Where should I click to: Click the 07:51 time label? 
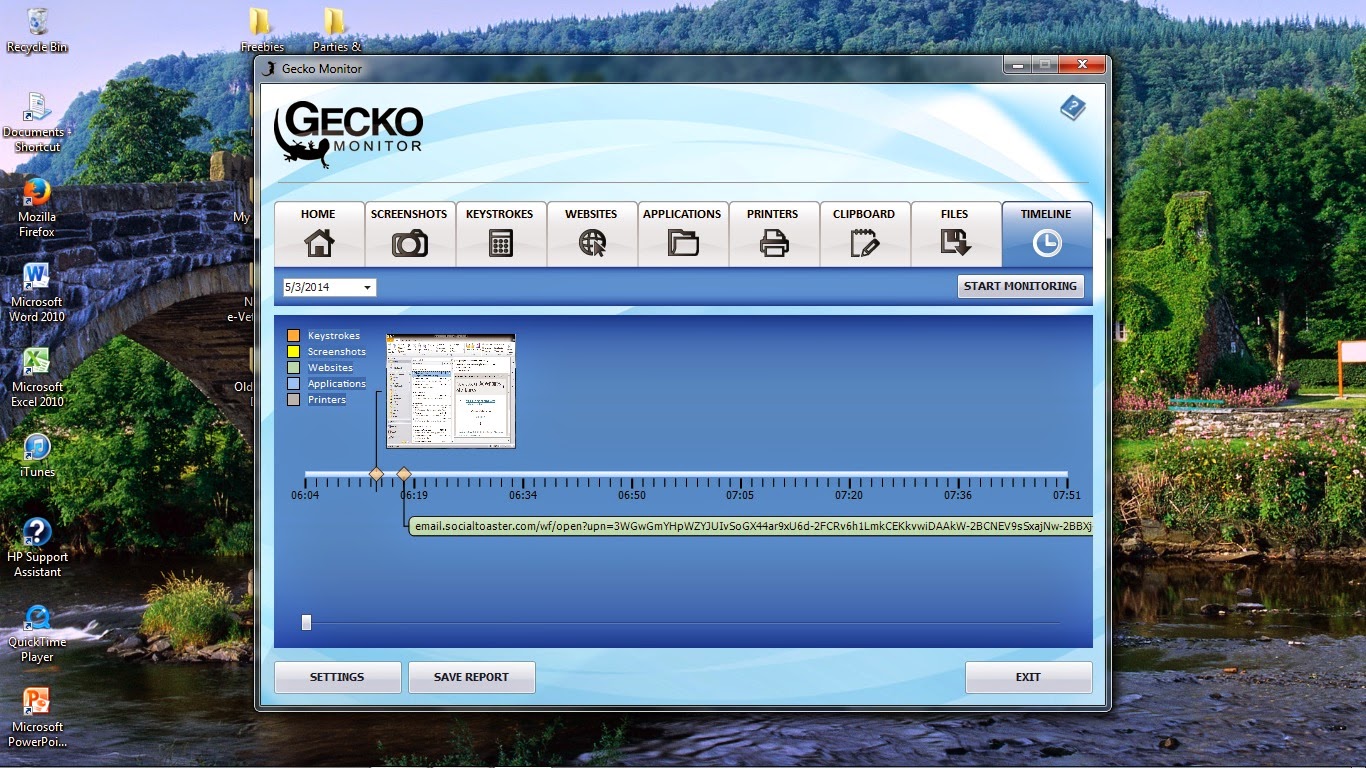pyautogui.click(x=1067, y=495)
